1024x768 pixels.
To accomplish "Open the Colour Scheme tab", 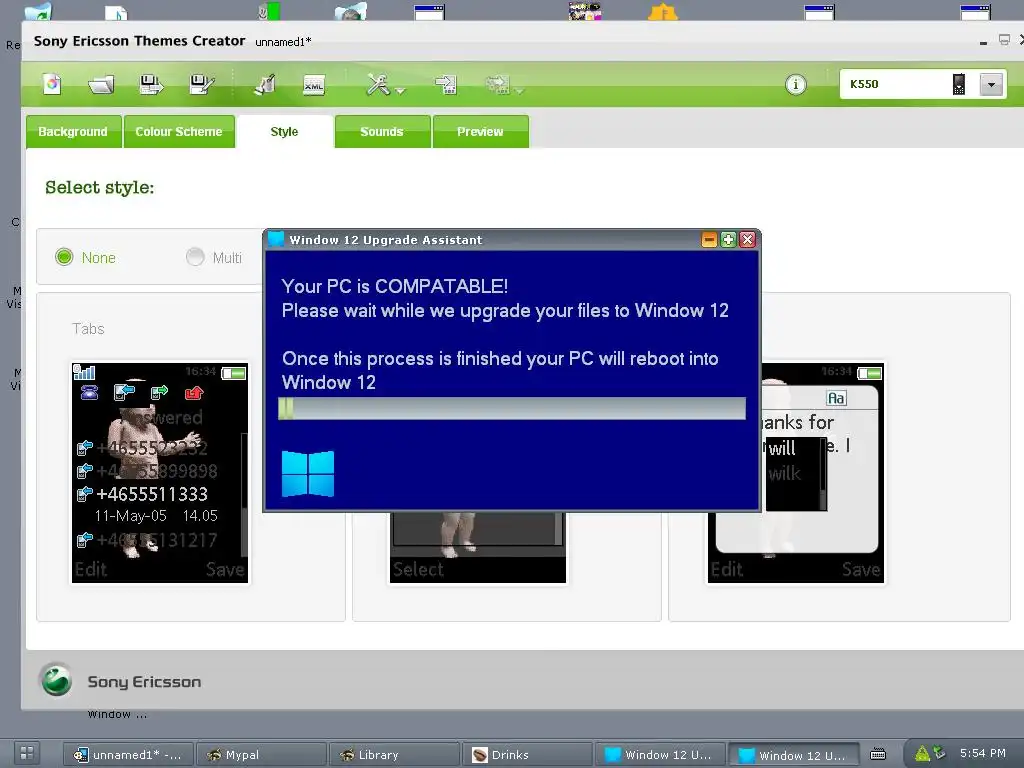I will [179, 131].
